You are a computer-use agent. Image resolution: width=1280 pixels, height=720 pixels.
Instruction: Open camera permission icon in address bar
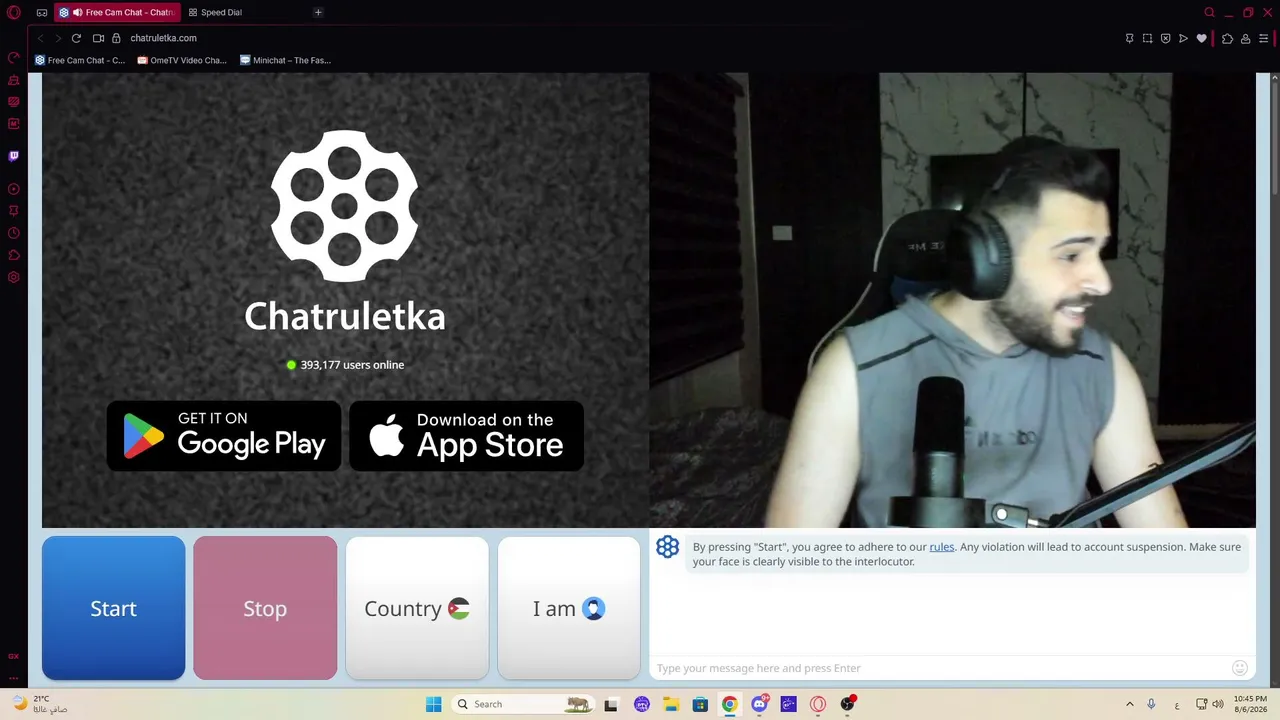[98, 38]
